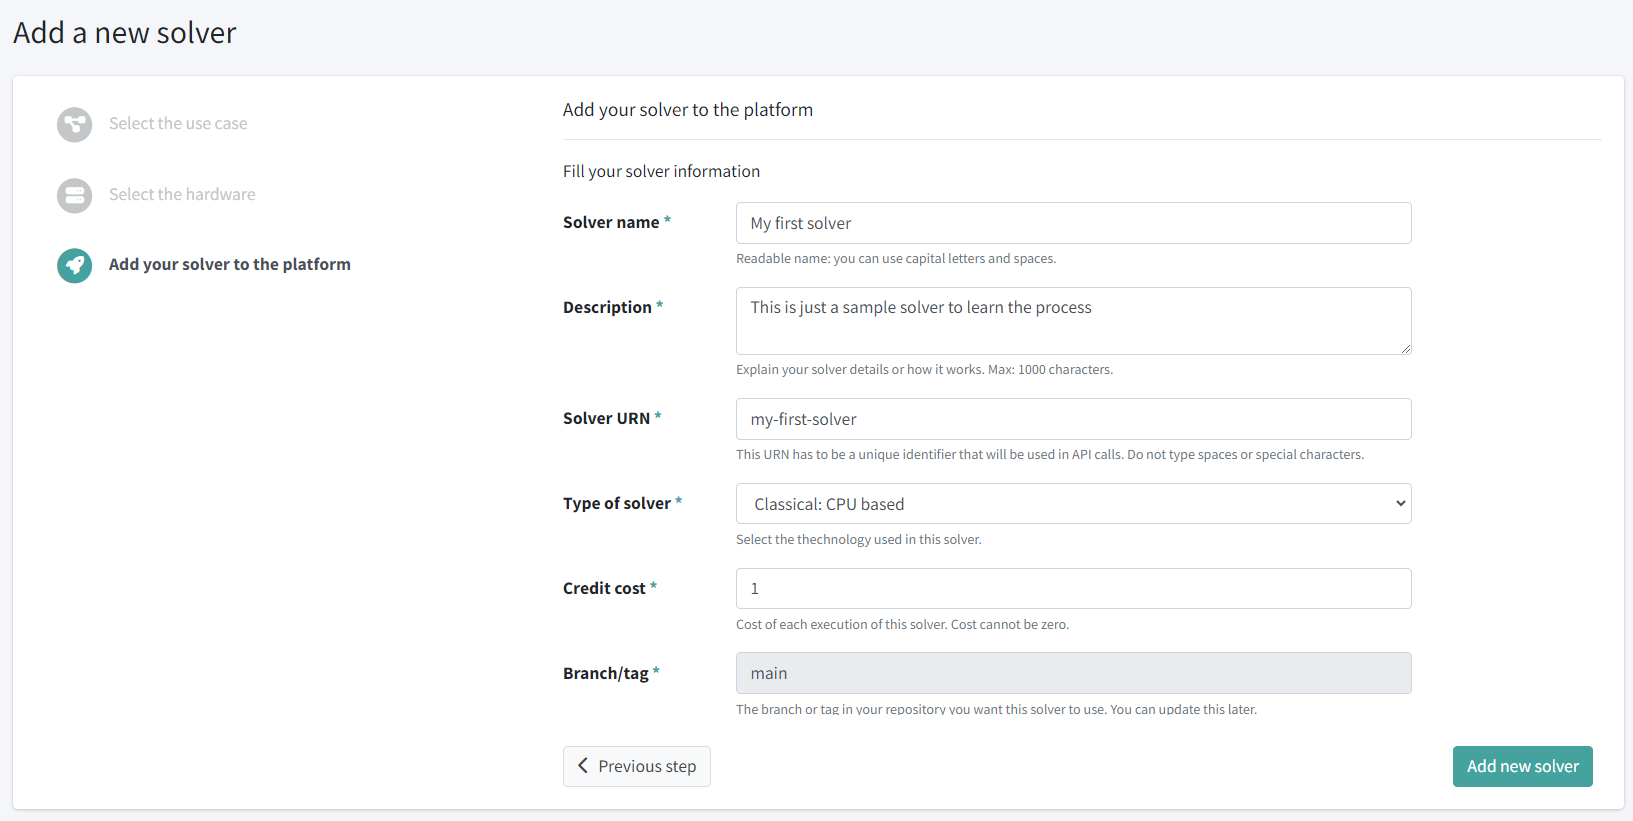Click the hardware step server icon
This screenshot has width=1633, height=821.
click(74, 196)
